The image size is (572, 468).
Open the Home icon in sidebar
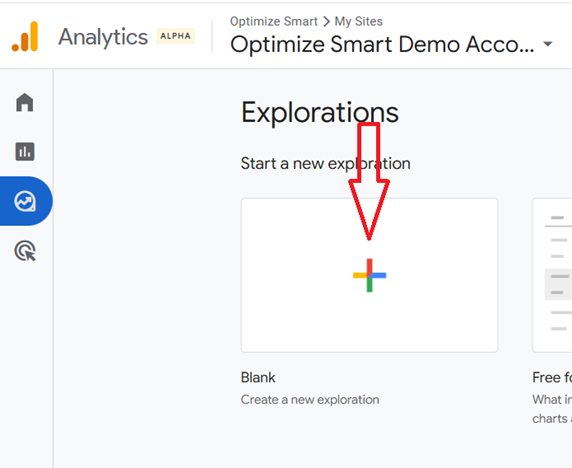25,102
